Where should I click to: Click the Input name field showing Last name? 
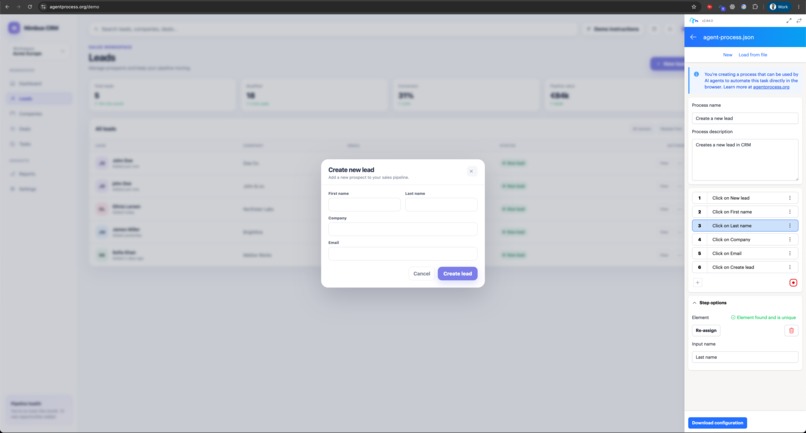tap(745, 357)
